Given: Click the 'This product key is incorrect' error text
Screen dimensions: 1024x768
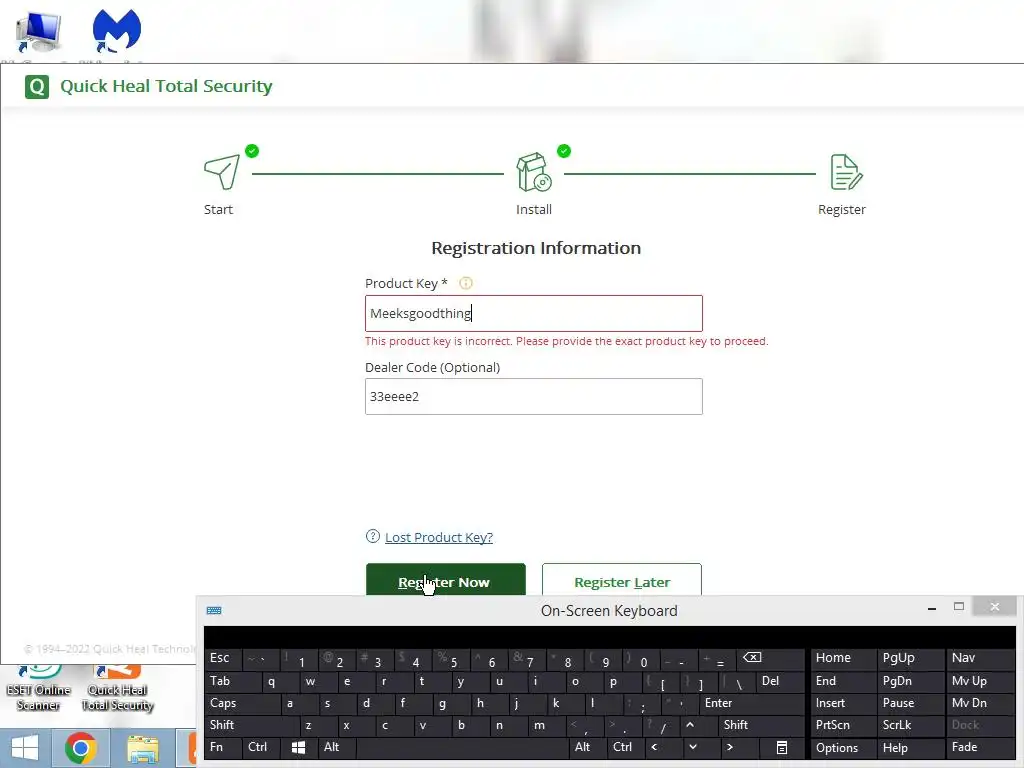Looking at the screenshot, I should (566, 341).
